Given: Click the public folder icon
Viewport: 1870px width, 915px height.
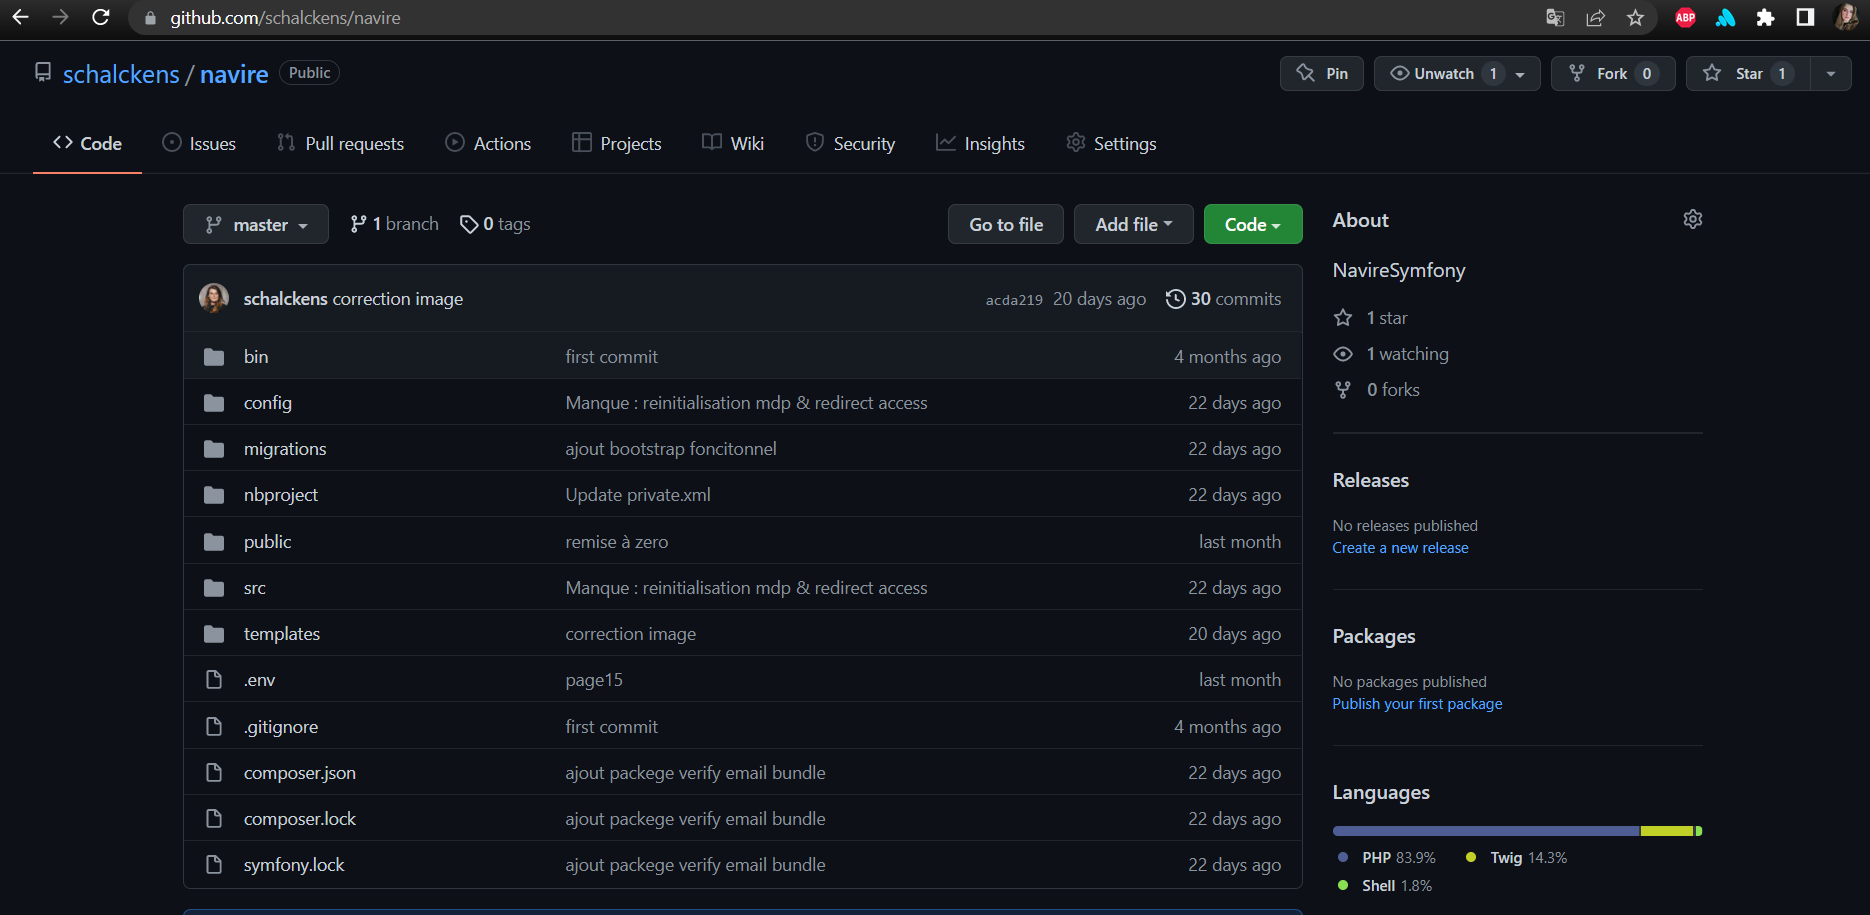Looking at the screenshot, I should (214, 542).
